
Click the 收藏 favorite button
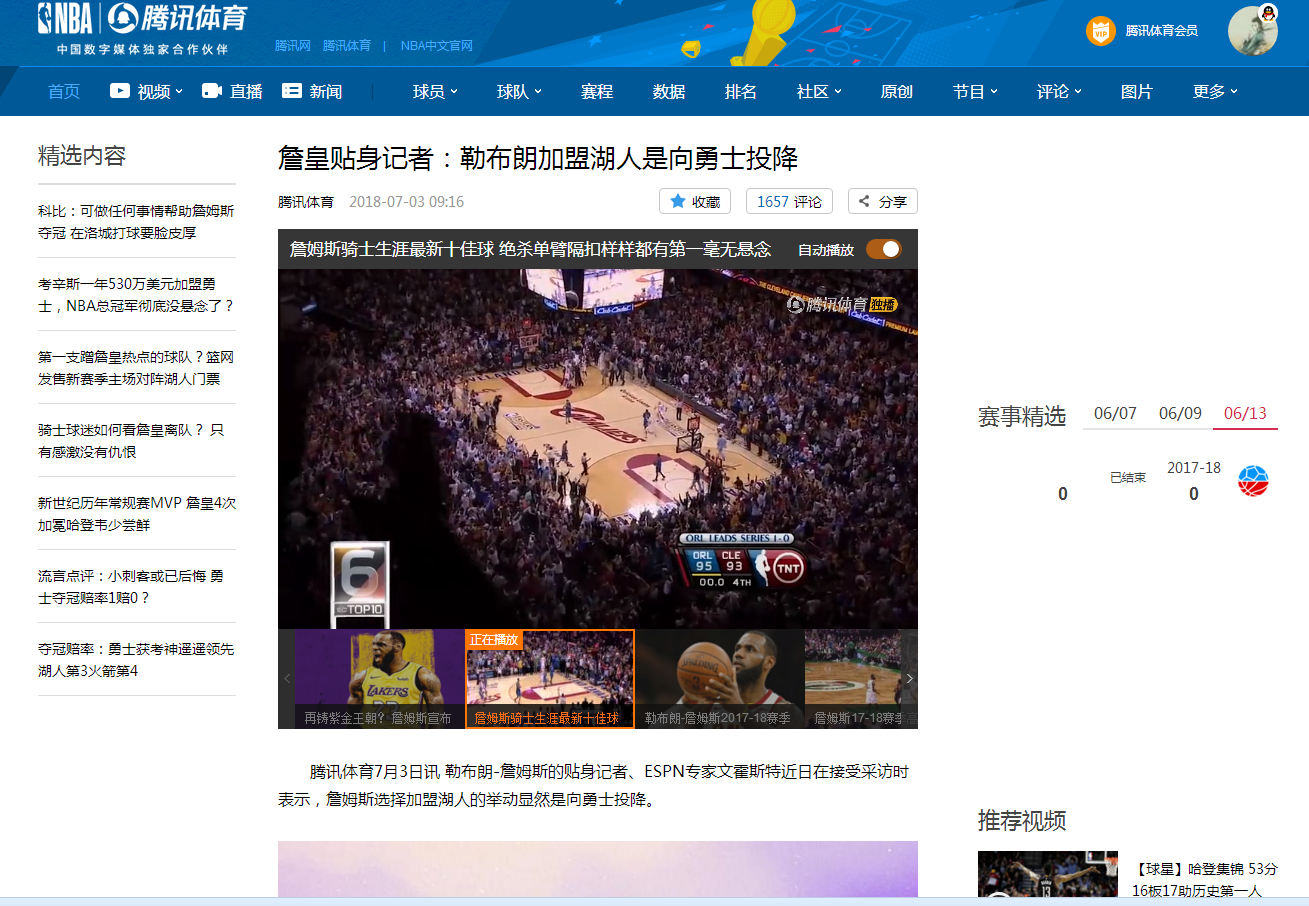pyautogui.click(x=695, y=201)
